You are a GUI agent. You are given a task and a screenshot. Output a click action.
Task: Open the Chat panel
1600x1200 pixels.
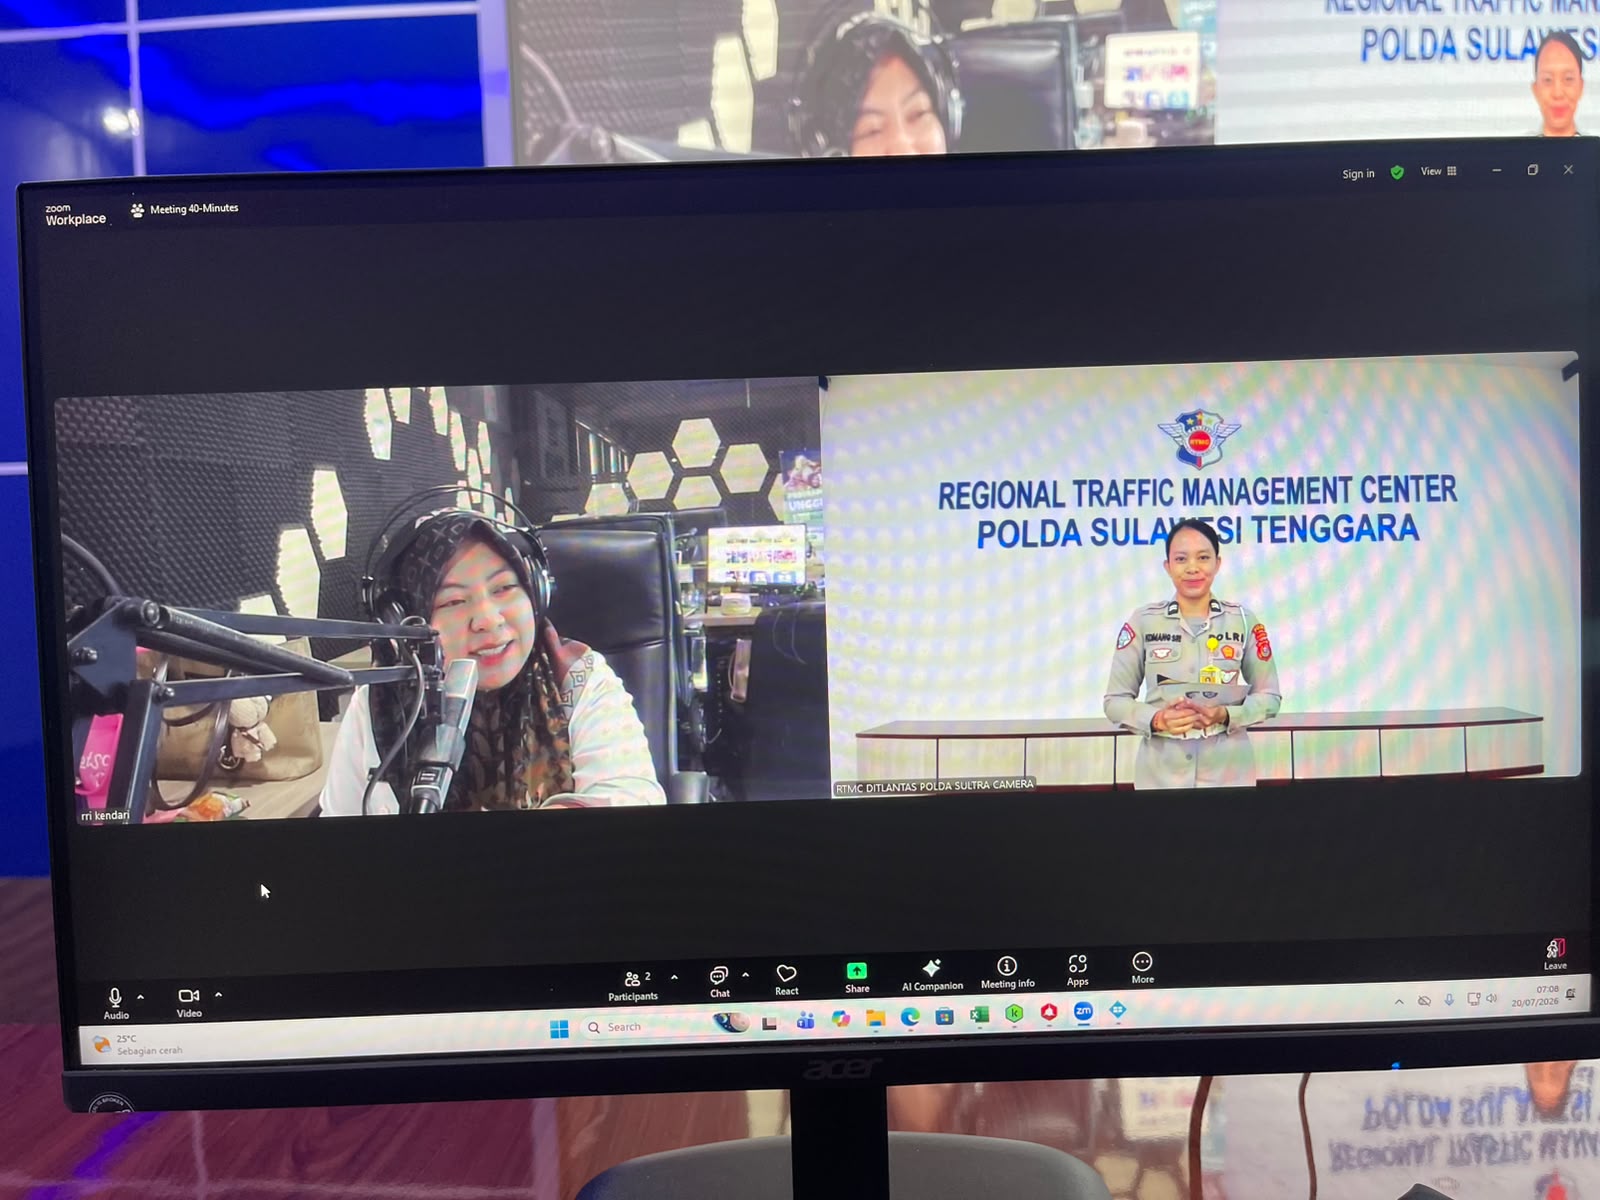(720, 982)
